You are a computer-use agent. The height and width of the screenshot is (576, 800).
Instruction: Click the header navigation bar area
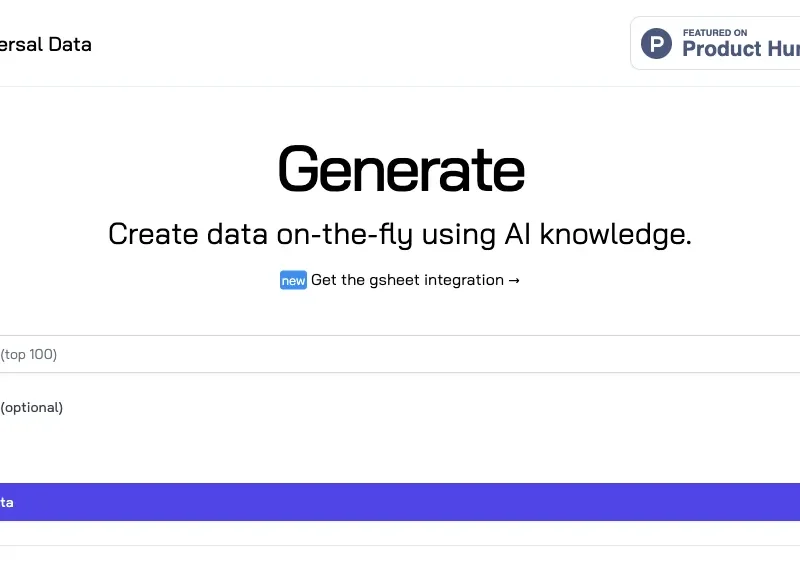pyautogui.click(x=400, y=45)
